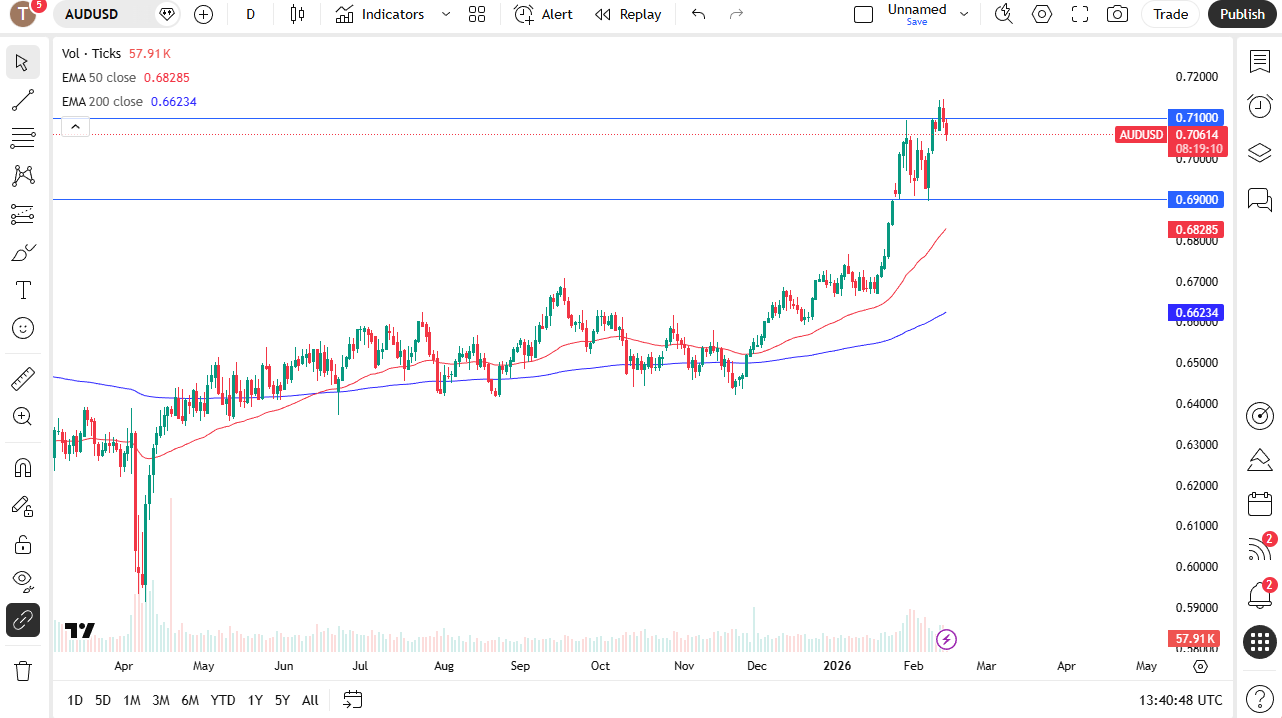The height and width of the screenshot is (718, 1282).
Task: Hide all drawings with the eye icon
Action: [23, 582]
